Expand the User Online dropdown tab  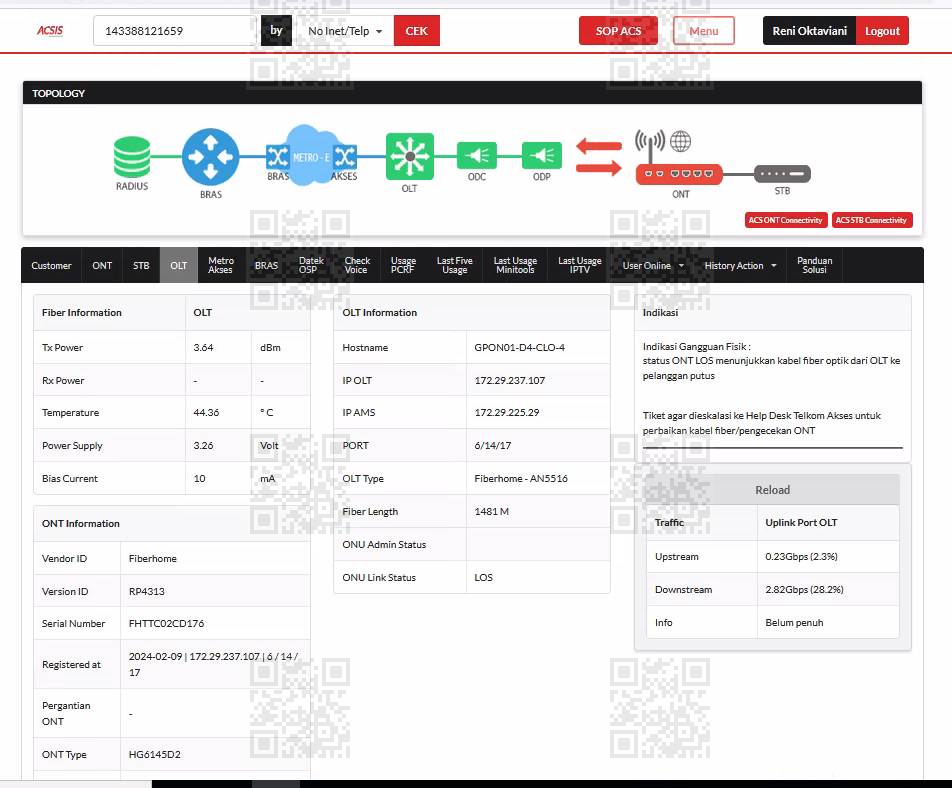[653, 265]
